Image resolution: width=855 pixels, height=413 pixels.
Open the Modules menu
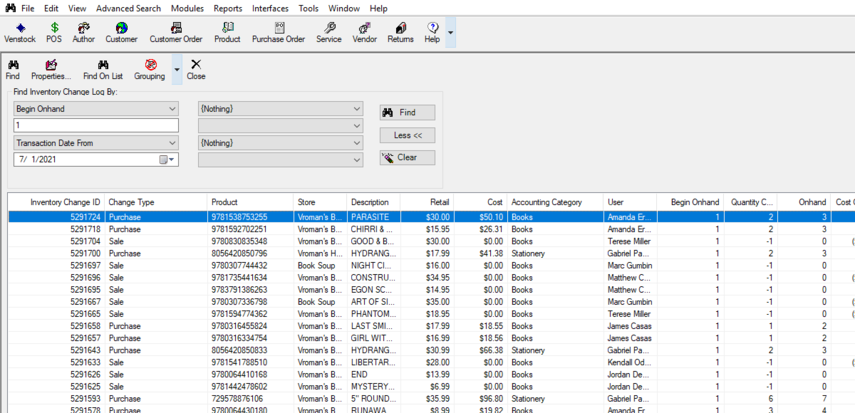tap(188, 8)
